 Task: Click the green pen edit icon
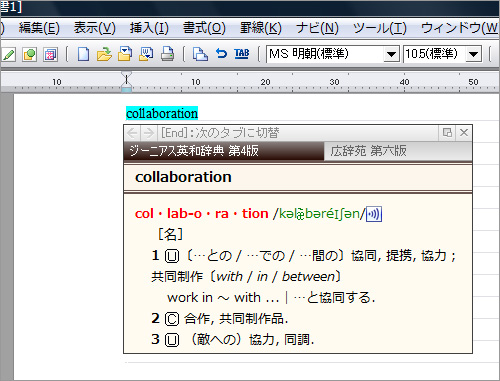(8, 54)
